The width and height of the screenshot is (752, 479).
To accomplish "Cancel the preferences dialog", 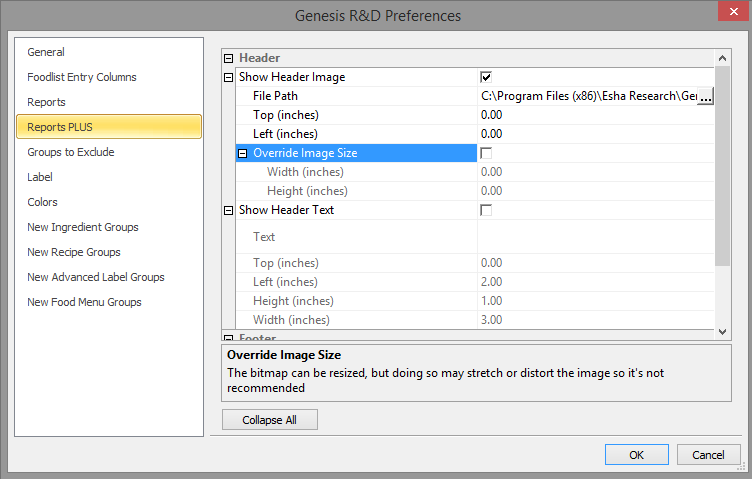I will pos(708,455).
